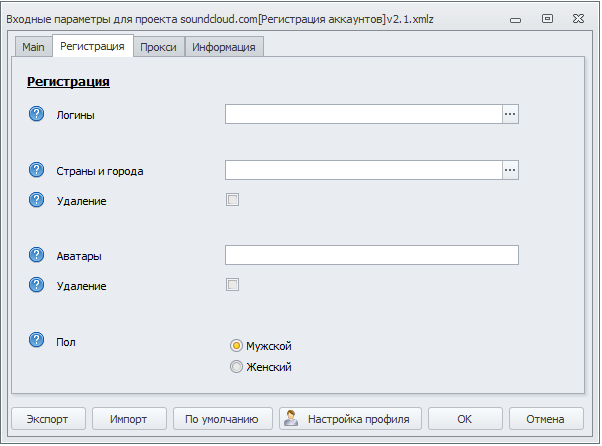Open the Прокси tab
This screenshot has height=446, width=602.
158,47
